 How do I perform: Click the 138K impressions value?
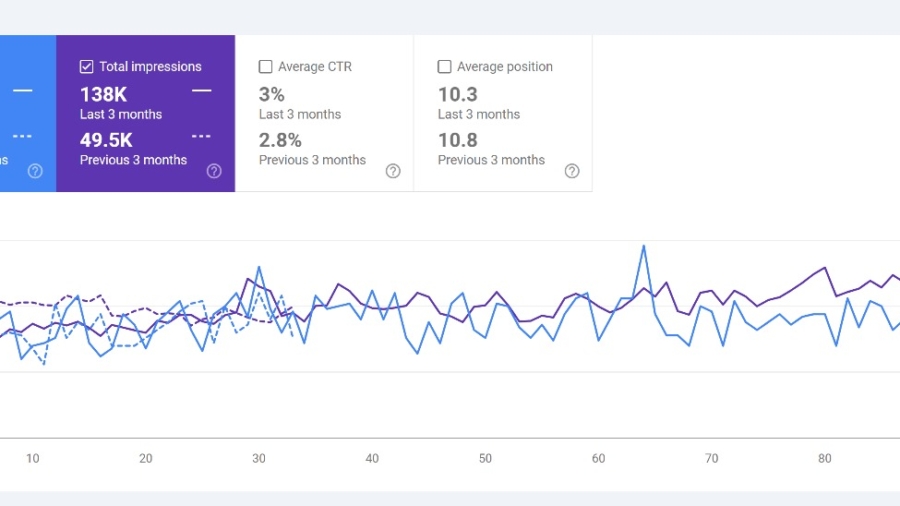pyautogui.click(x=103, y=95)
